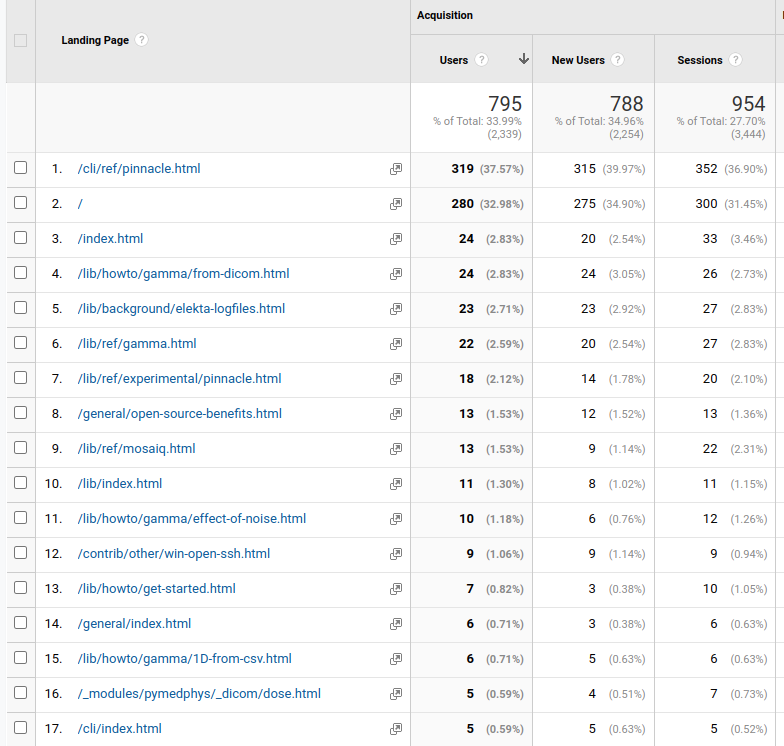Open external icon for from-dicom.html row
Viewport: 784px width, 746px height.
[396, 274]
